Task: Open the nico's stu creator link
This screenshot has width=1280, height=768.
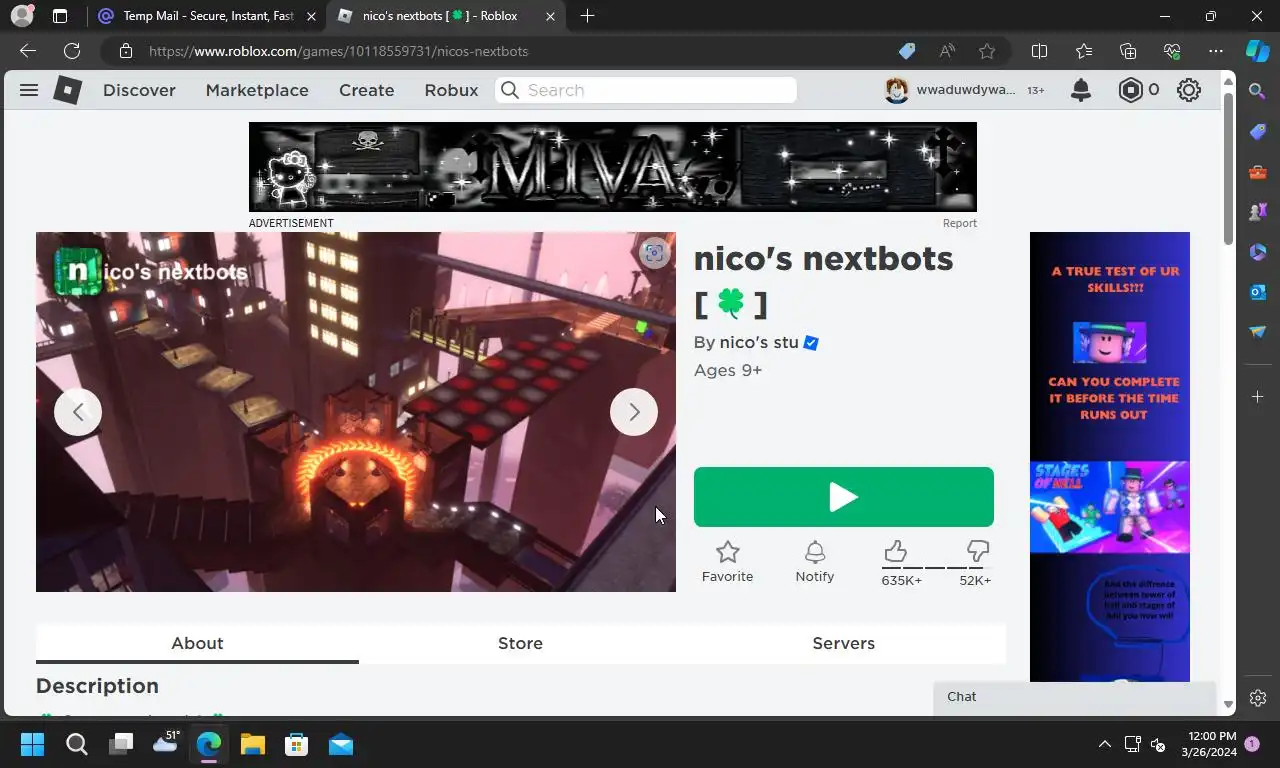Action: point(759,342)
